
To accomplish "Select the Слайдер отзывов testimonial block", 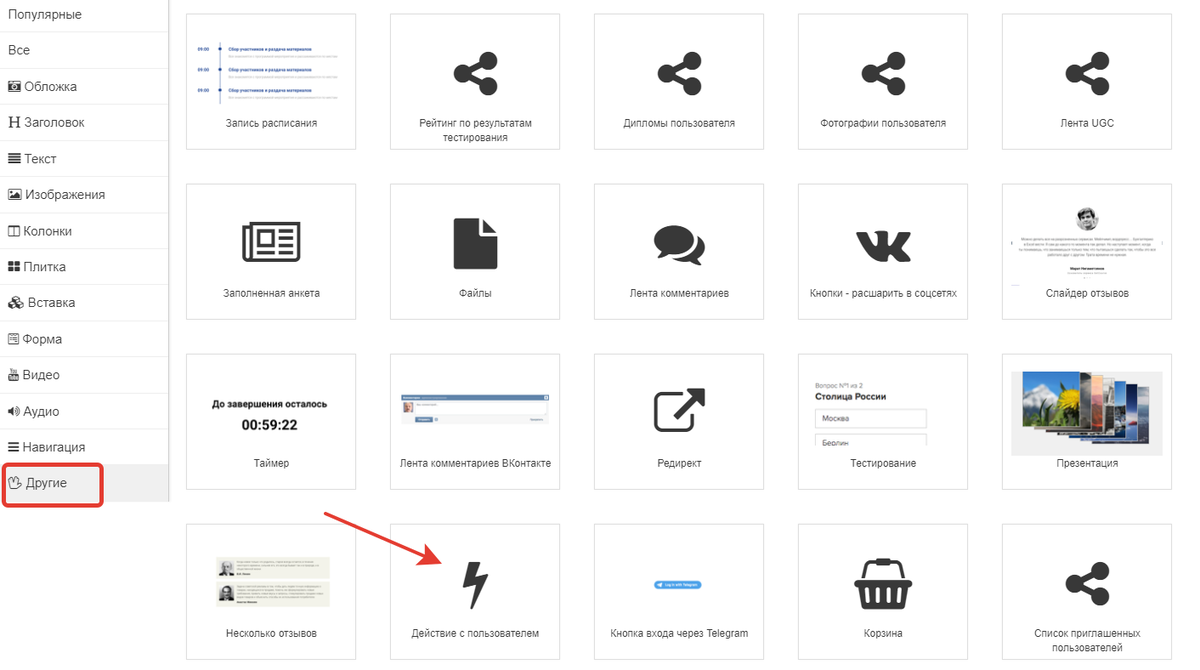I will 1087,245.
